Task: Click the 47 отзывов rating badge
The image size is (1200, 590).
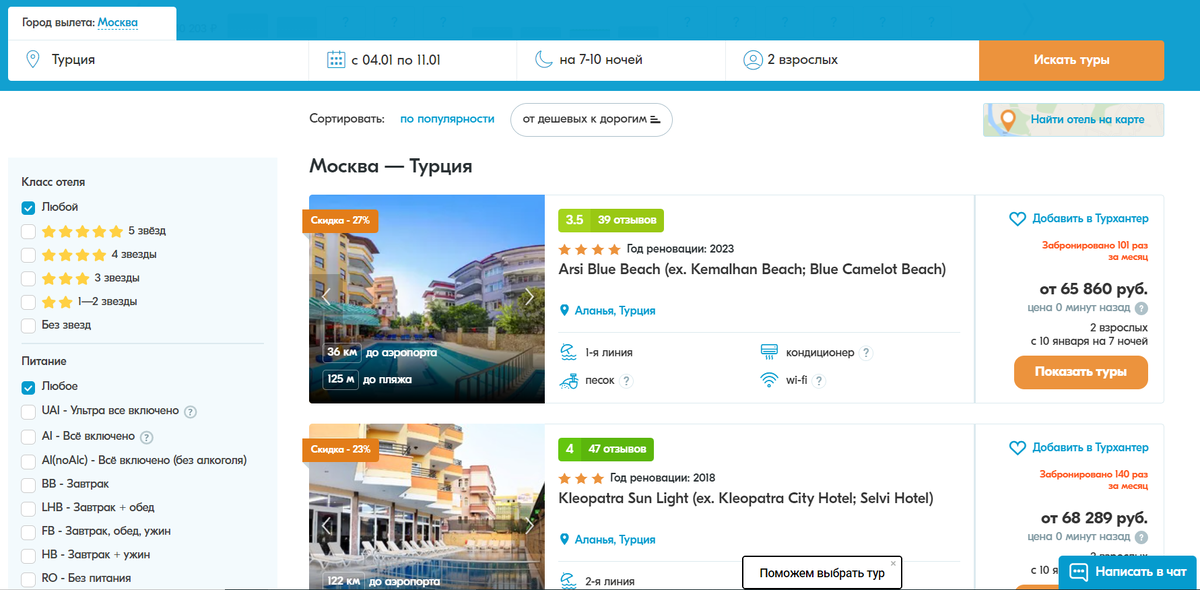Action: pos(606,449)
